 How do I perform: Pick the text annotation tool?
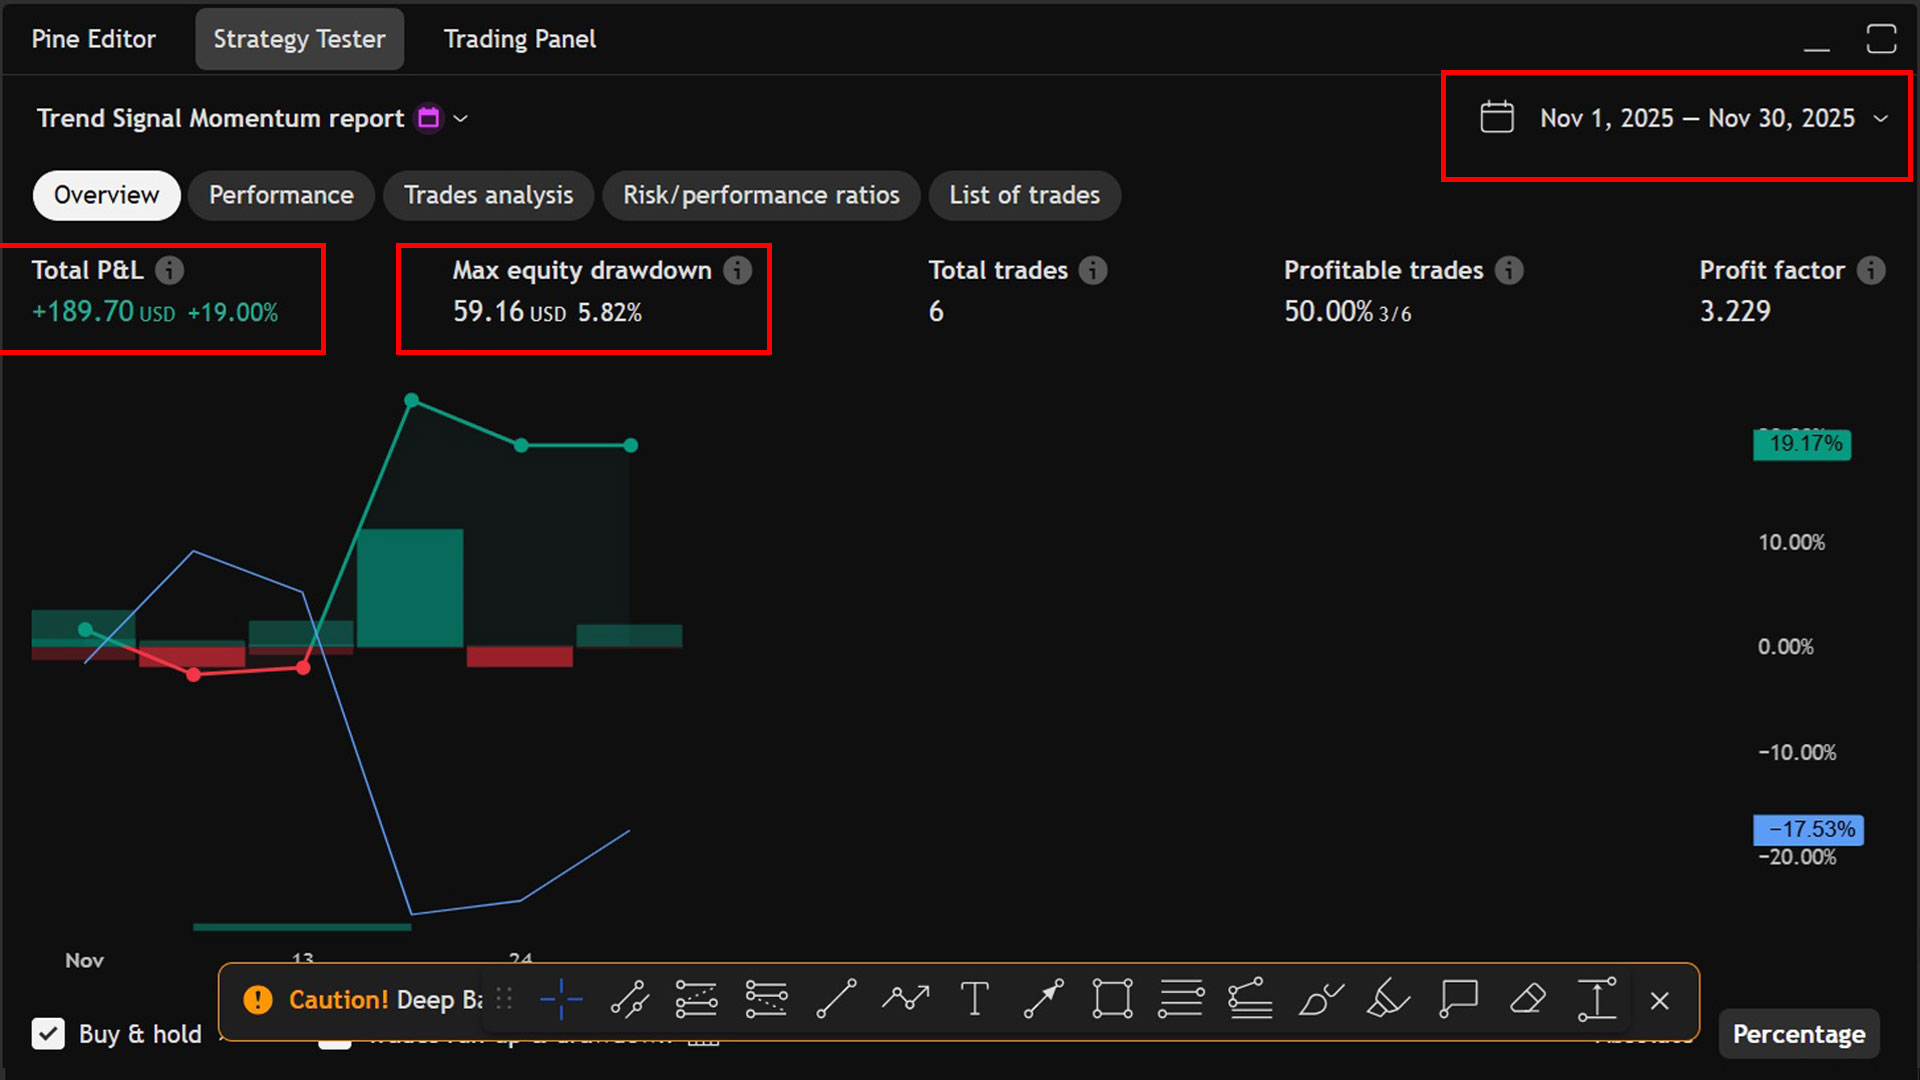click(974, 999)
